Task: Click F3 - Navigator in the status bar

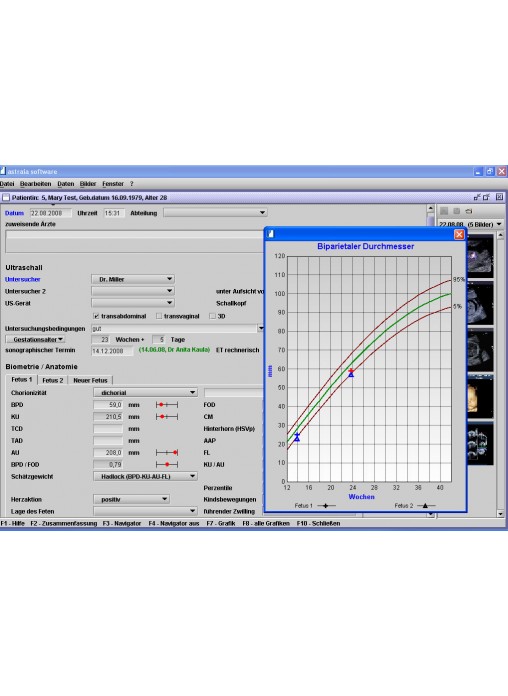Action: (122, 523)
